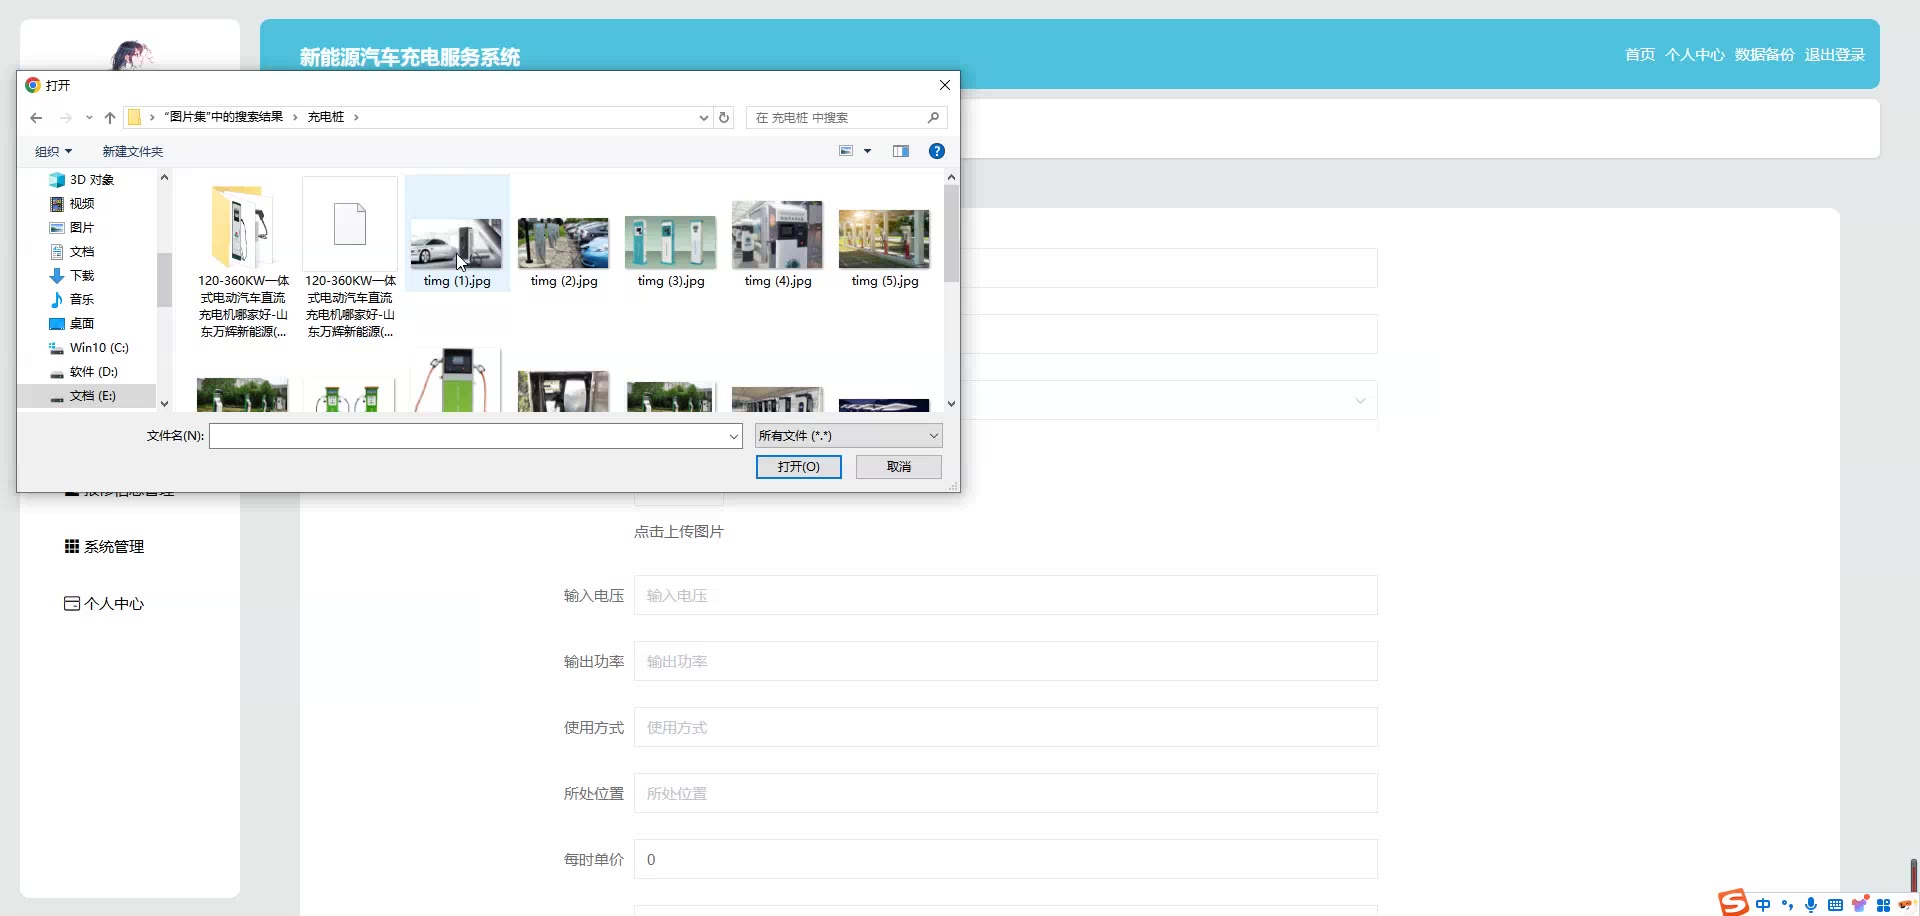Click the 打开(O) button
The height and width of the screenshot is (916, 1920).
click(798, 467)
